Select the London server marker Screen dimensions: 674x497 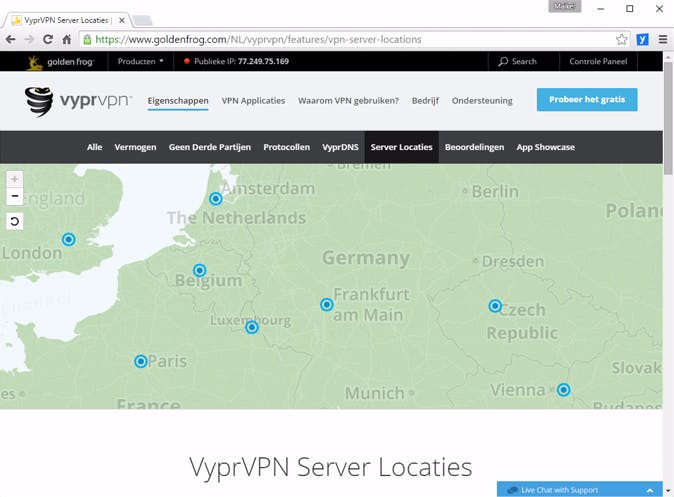(69, 239)
